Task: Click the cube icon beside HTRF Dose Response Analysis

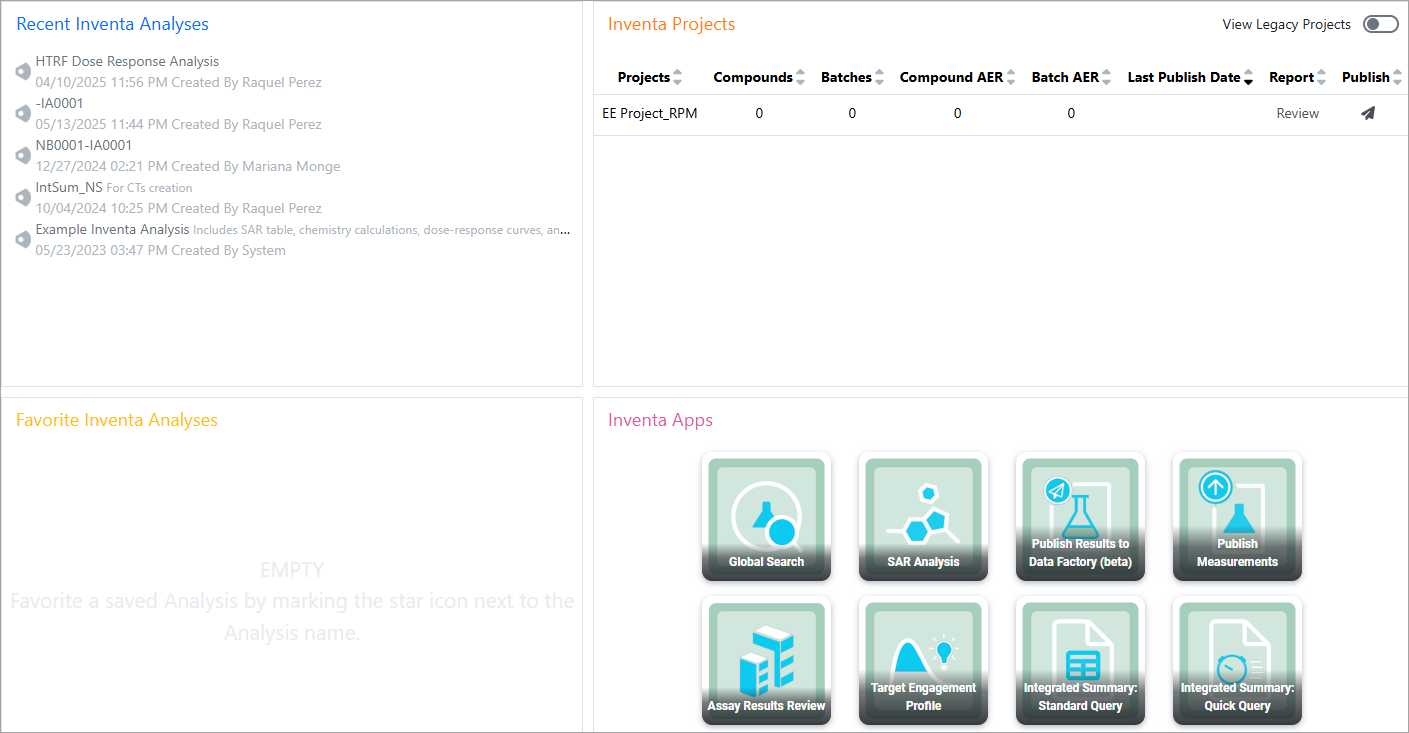Action: (x=22, y=71)
